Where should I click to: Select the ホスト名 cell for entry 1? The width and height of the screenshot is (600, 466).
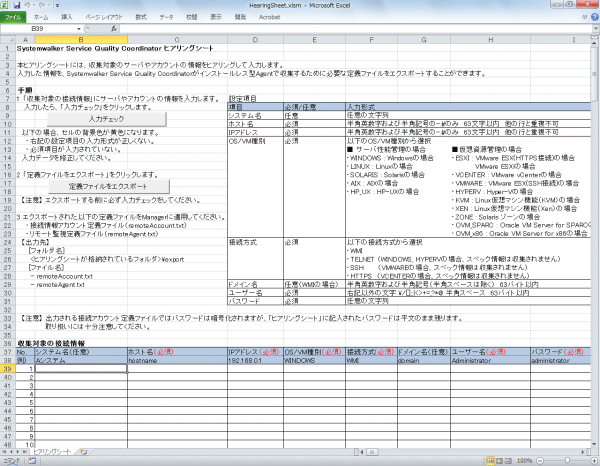178,369
